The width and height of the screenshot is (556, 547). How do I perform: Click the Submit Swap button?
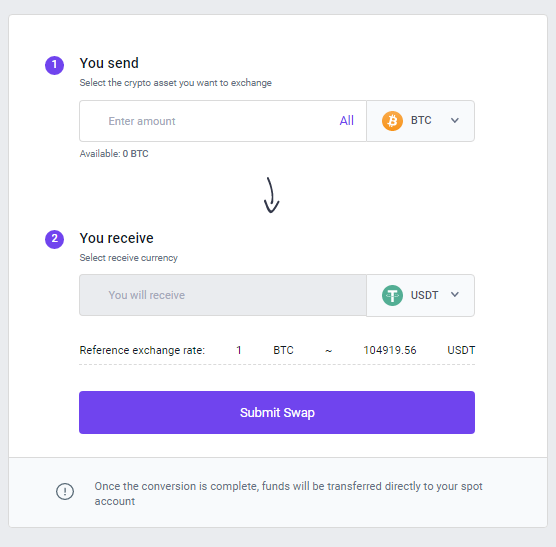point(277,412)
